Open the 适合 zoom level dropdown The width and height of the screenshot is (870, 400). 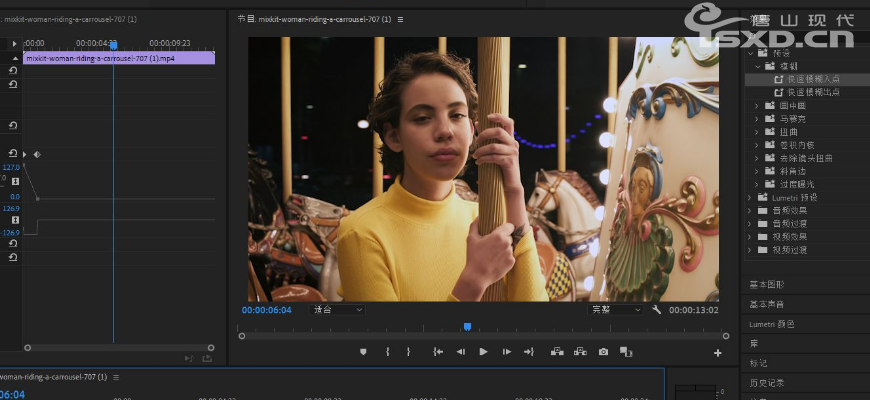pos(337,310)
